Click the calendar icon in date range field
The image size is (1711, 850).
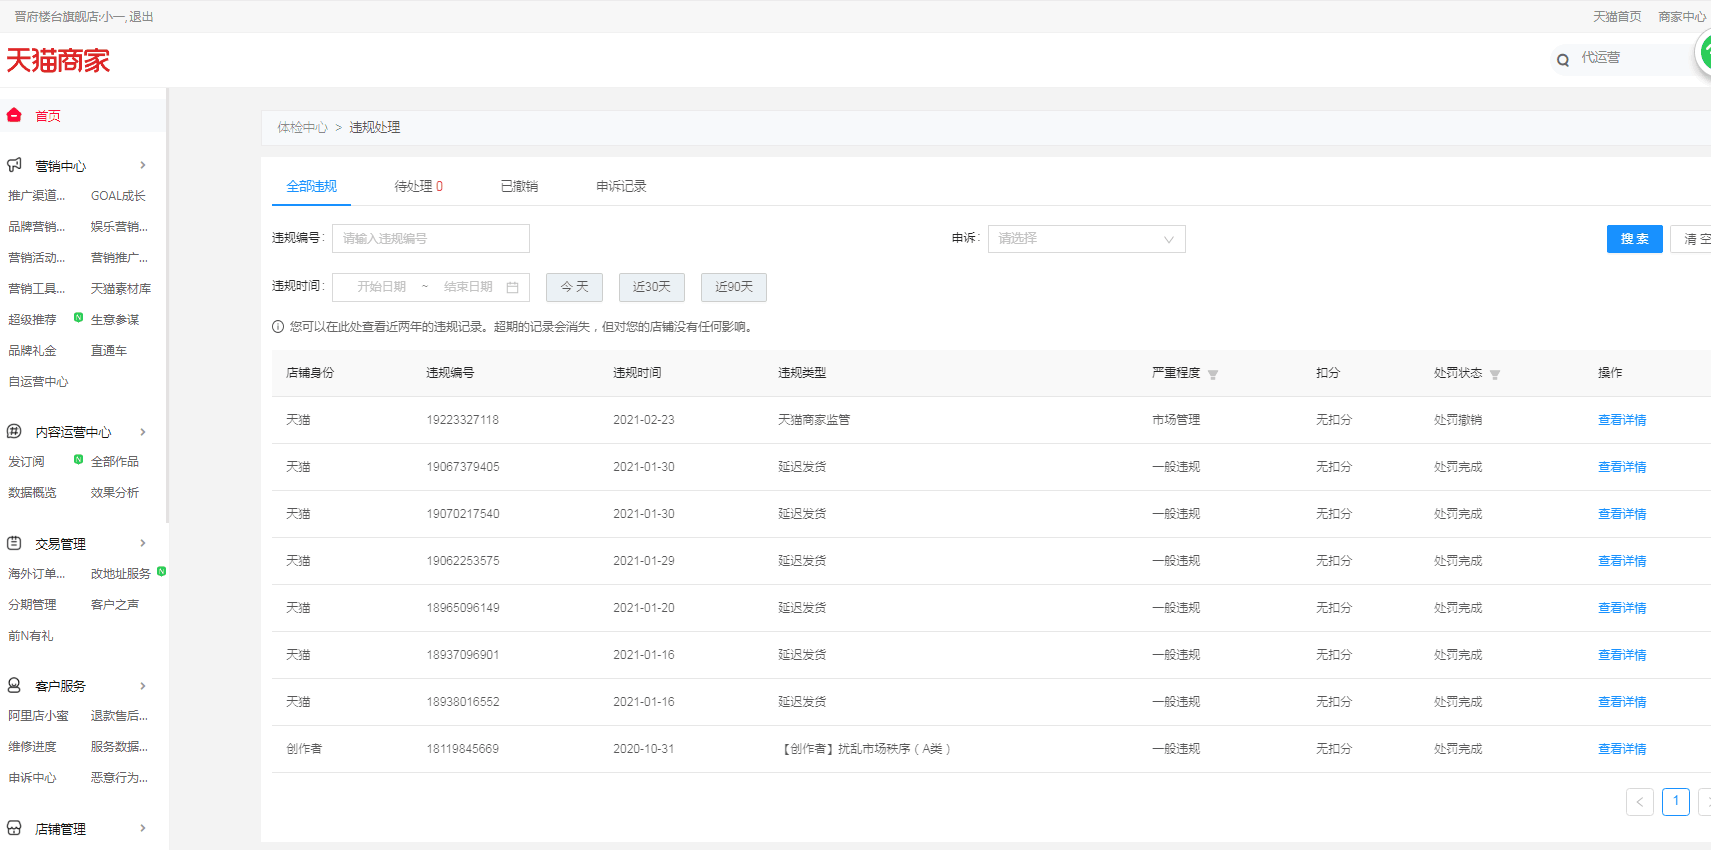[x=512, y=287]
